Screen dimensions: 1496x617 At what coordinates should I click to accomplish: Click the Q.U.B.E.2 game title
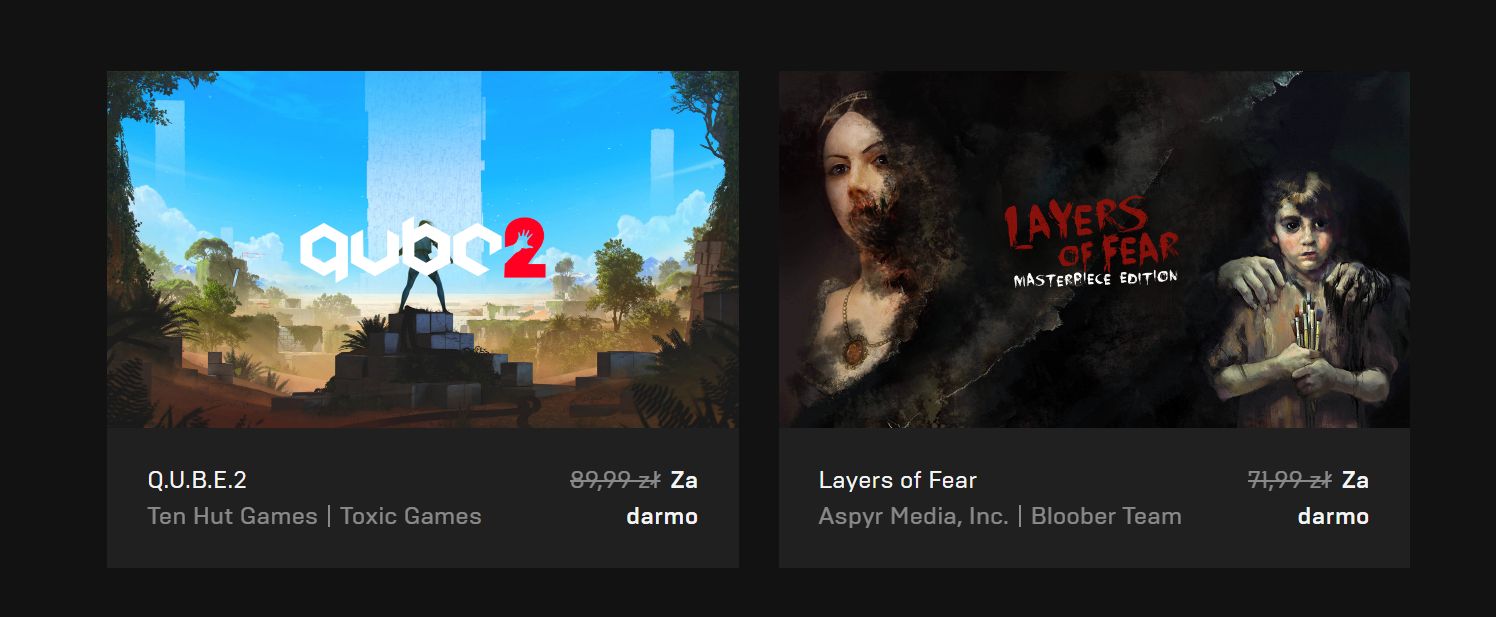(197, 480)
